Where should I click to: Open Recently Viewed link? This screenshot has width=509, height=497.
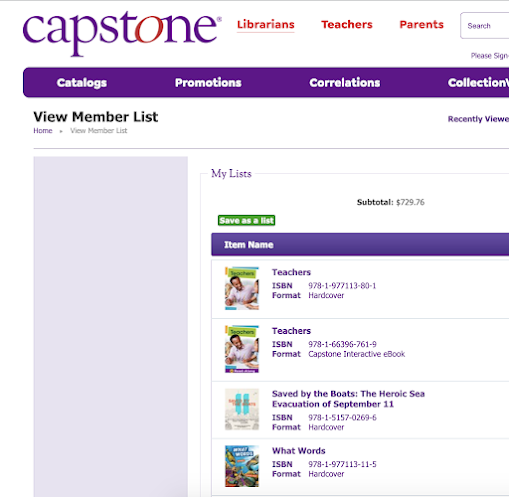click(478, 119)
